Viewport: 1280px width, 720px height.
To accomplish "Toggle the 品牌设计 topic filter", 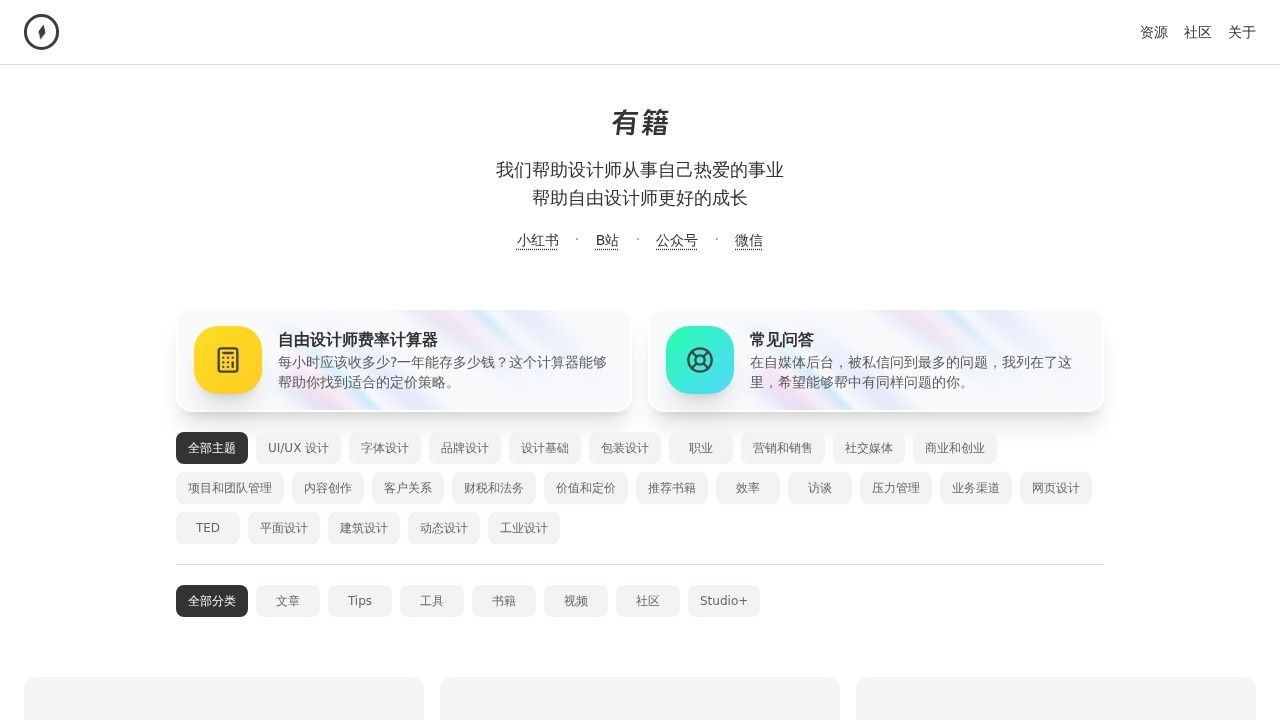I will (465, 448).
